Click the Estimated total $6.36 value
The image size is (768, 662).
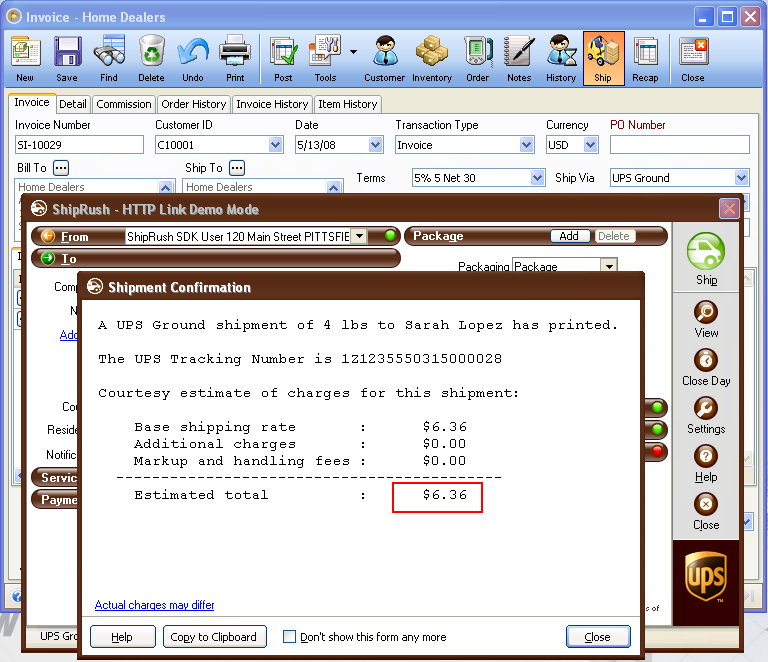click(x=445, y=495)
